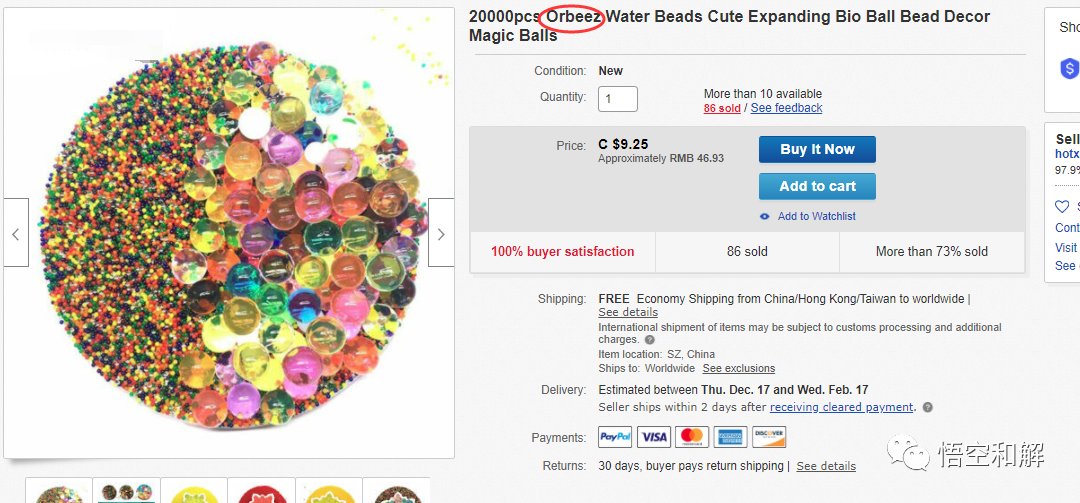
Task: Click the Mastercard payment icon
Action: coord(692,437)
